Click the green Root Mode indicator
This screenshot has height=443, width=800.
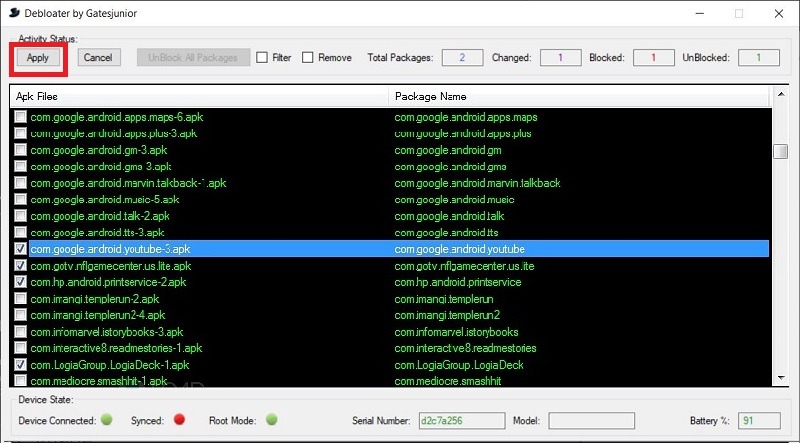pyautogui.click(x=273, y=420)
